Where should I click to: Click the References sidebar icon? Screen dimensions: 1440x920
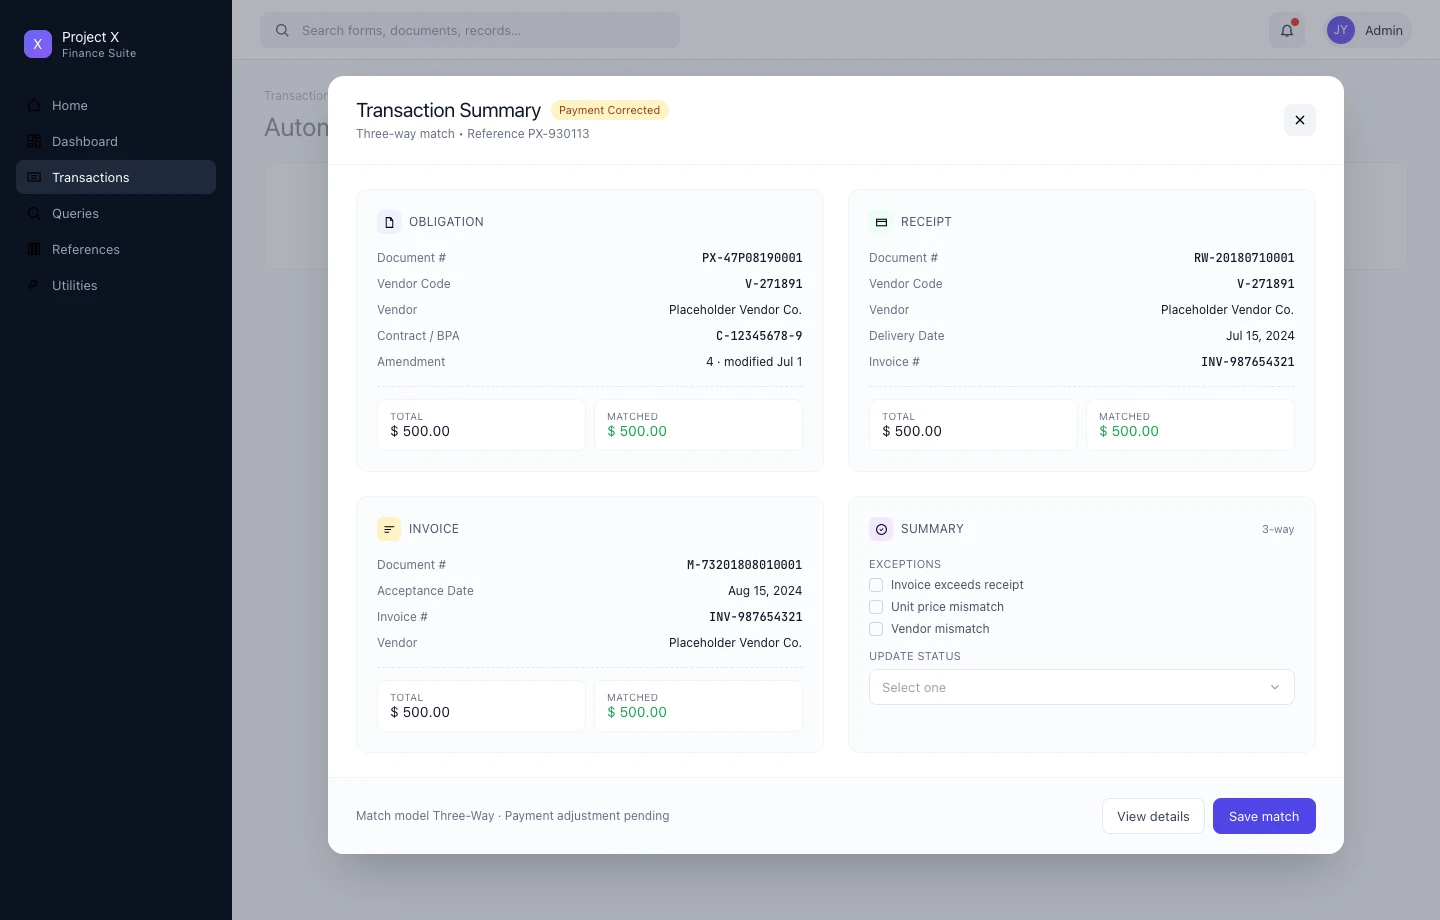pos(34,249)
